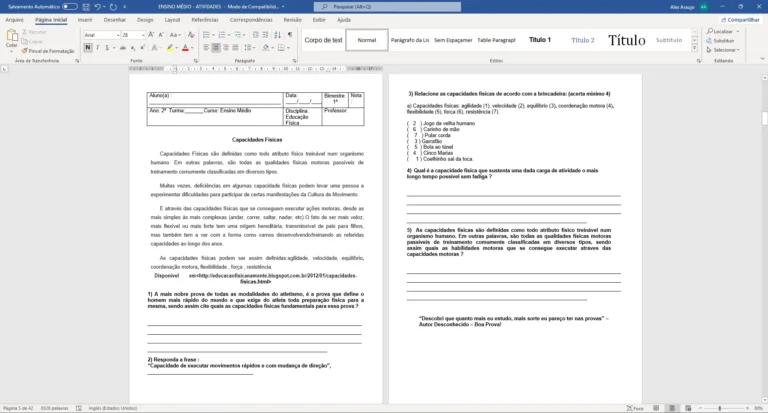Viewport: 768px width, 413px height.
Task: Open the user account avatar AA
Action: coord(704,7)
